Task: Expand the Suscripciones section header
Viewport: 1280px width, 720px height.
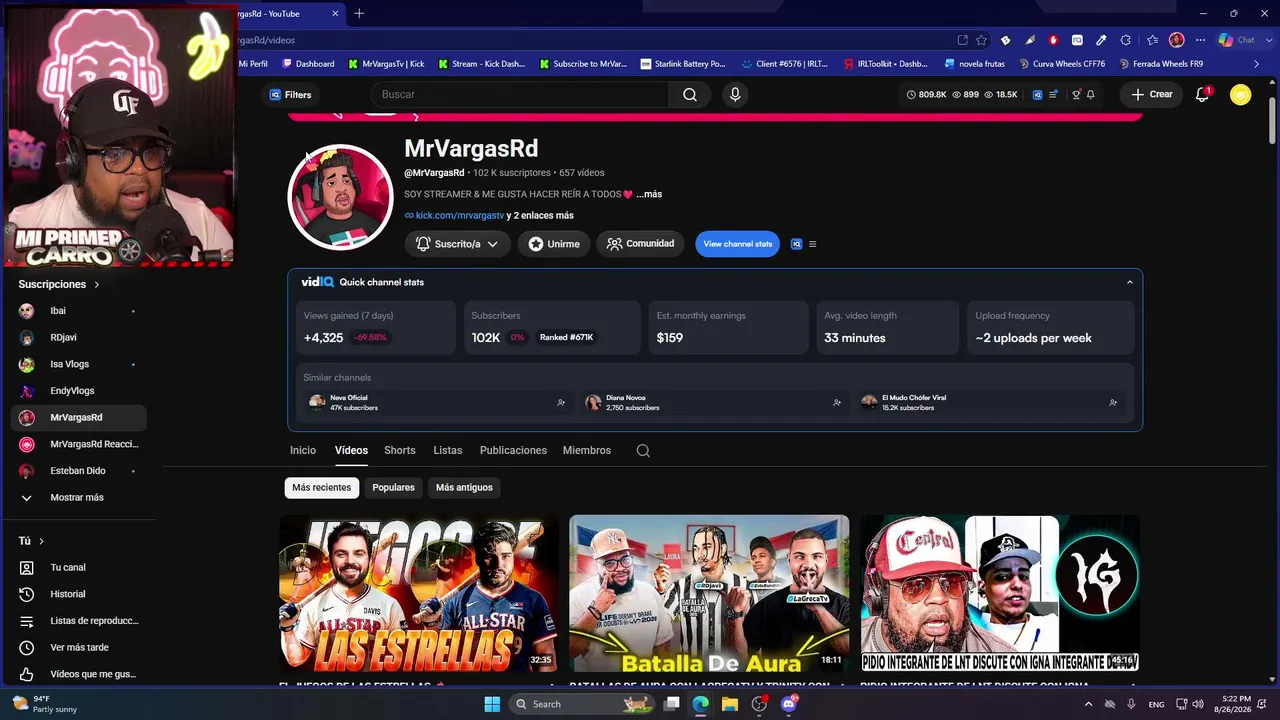Action: tap(59, 284)
